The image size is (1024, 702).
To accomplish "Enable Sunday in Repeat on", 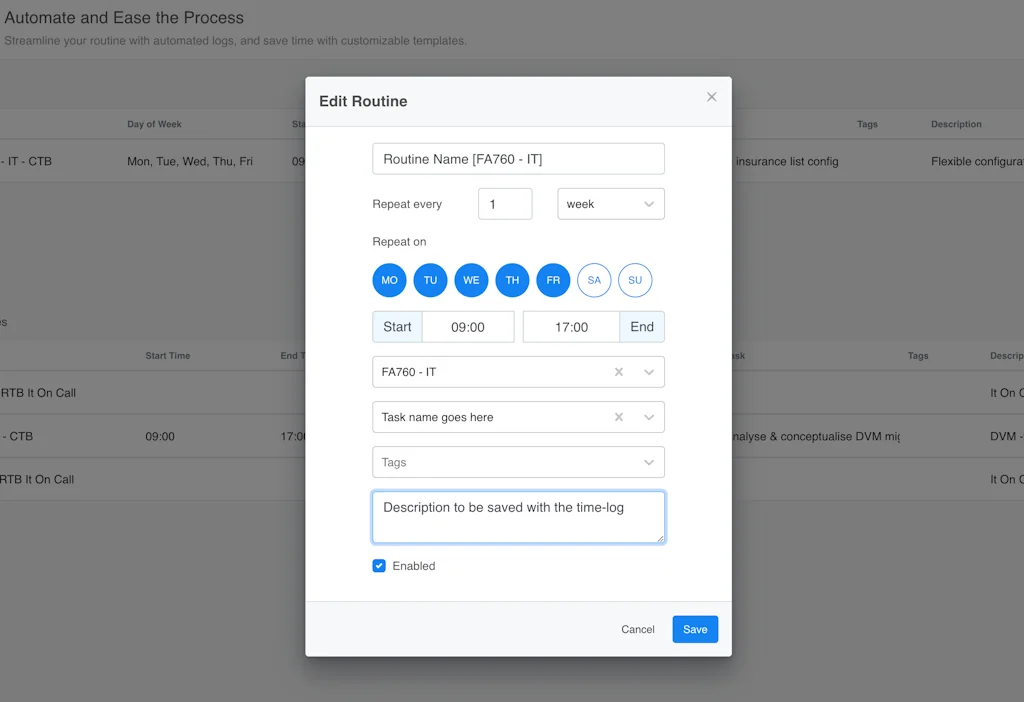I will [635, 280].
